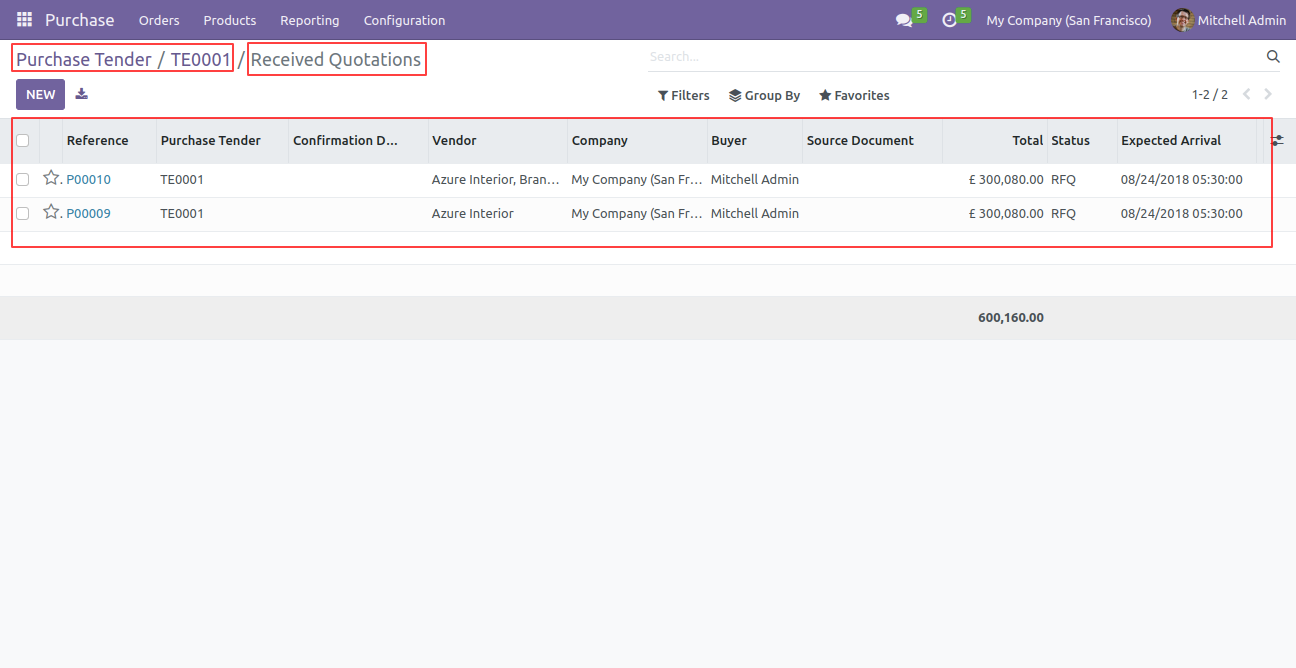Click the RFQ status in P00009 row
The width and height of the screenshot is (1296, 668).
pyautogui.click(x=1063, y=214)
